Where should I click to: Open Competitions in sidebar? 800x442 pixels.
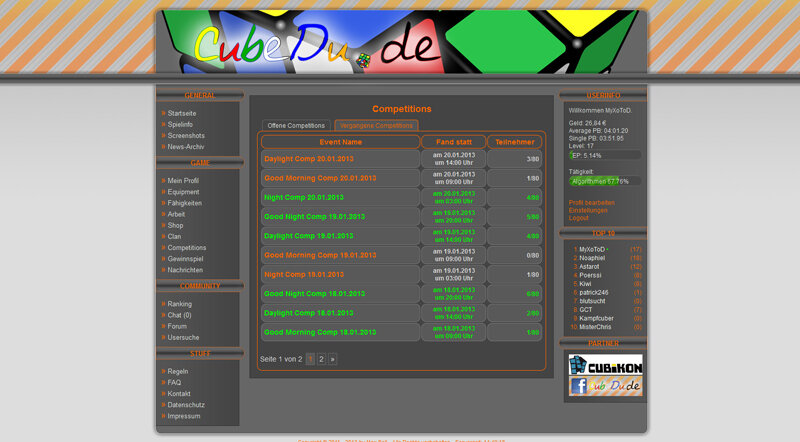click(x=187, y=248)
